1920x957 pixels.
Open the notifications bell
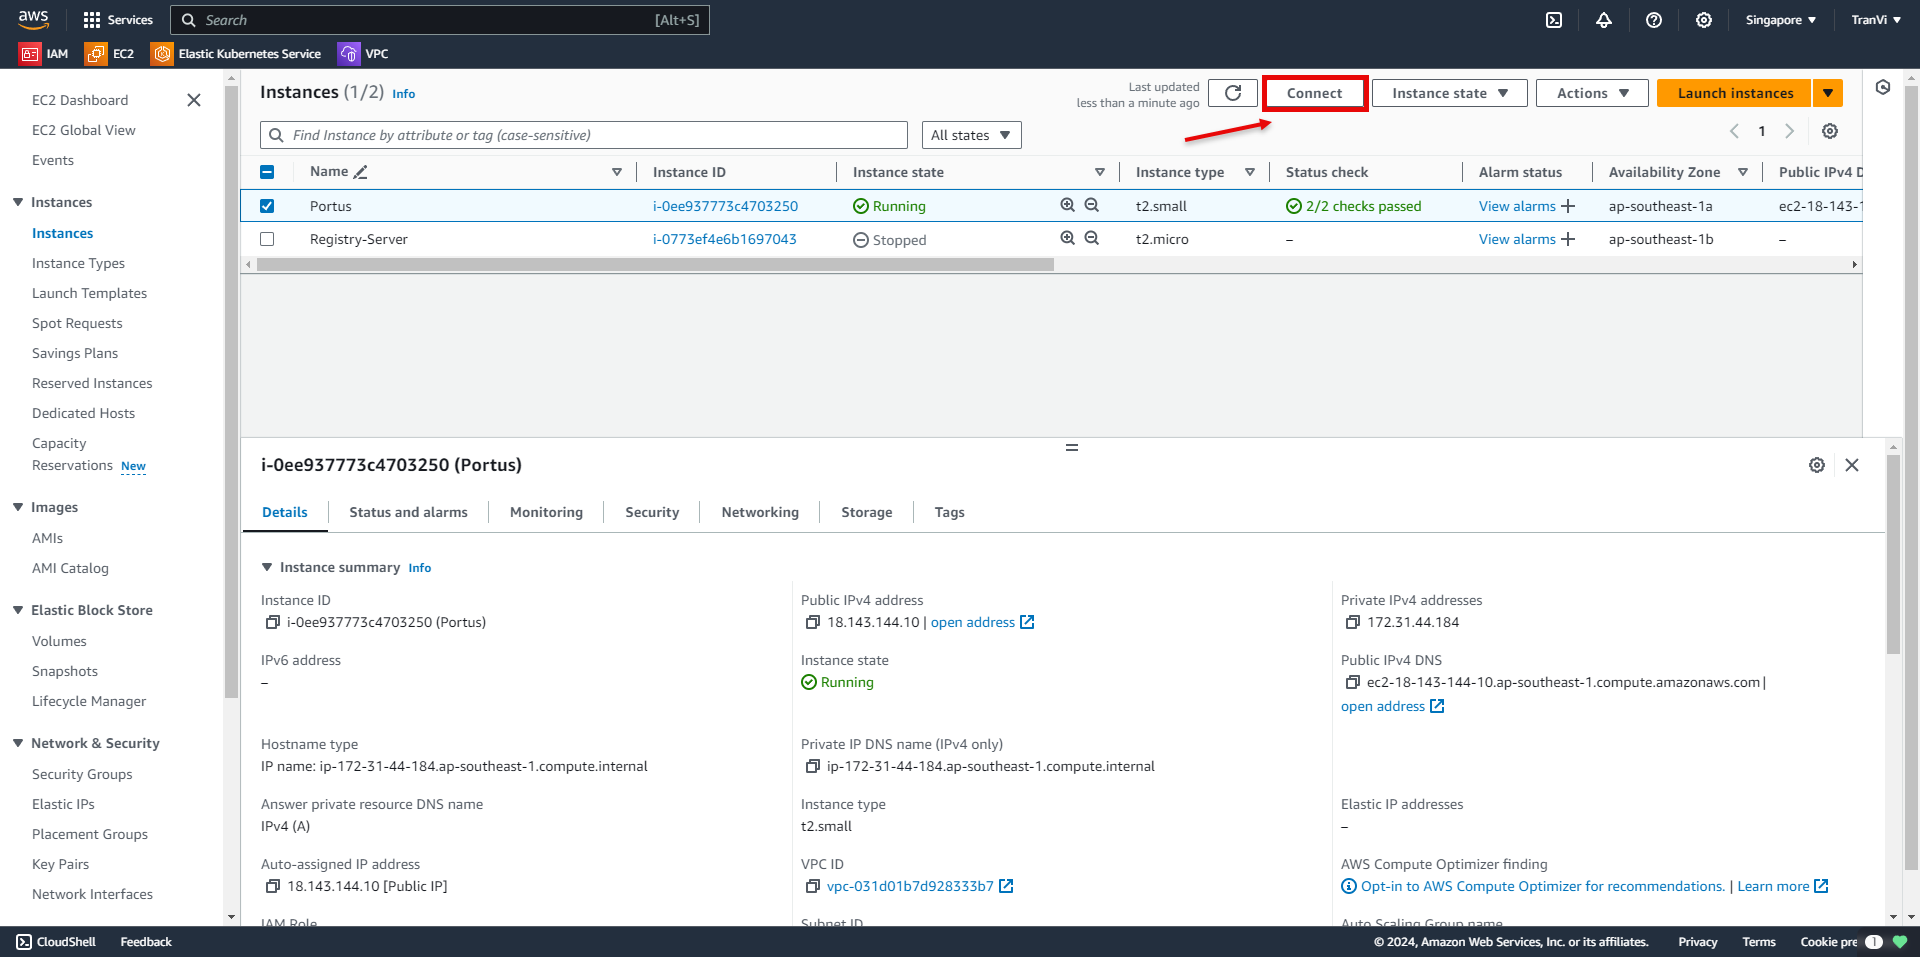coord(1604,20)
